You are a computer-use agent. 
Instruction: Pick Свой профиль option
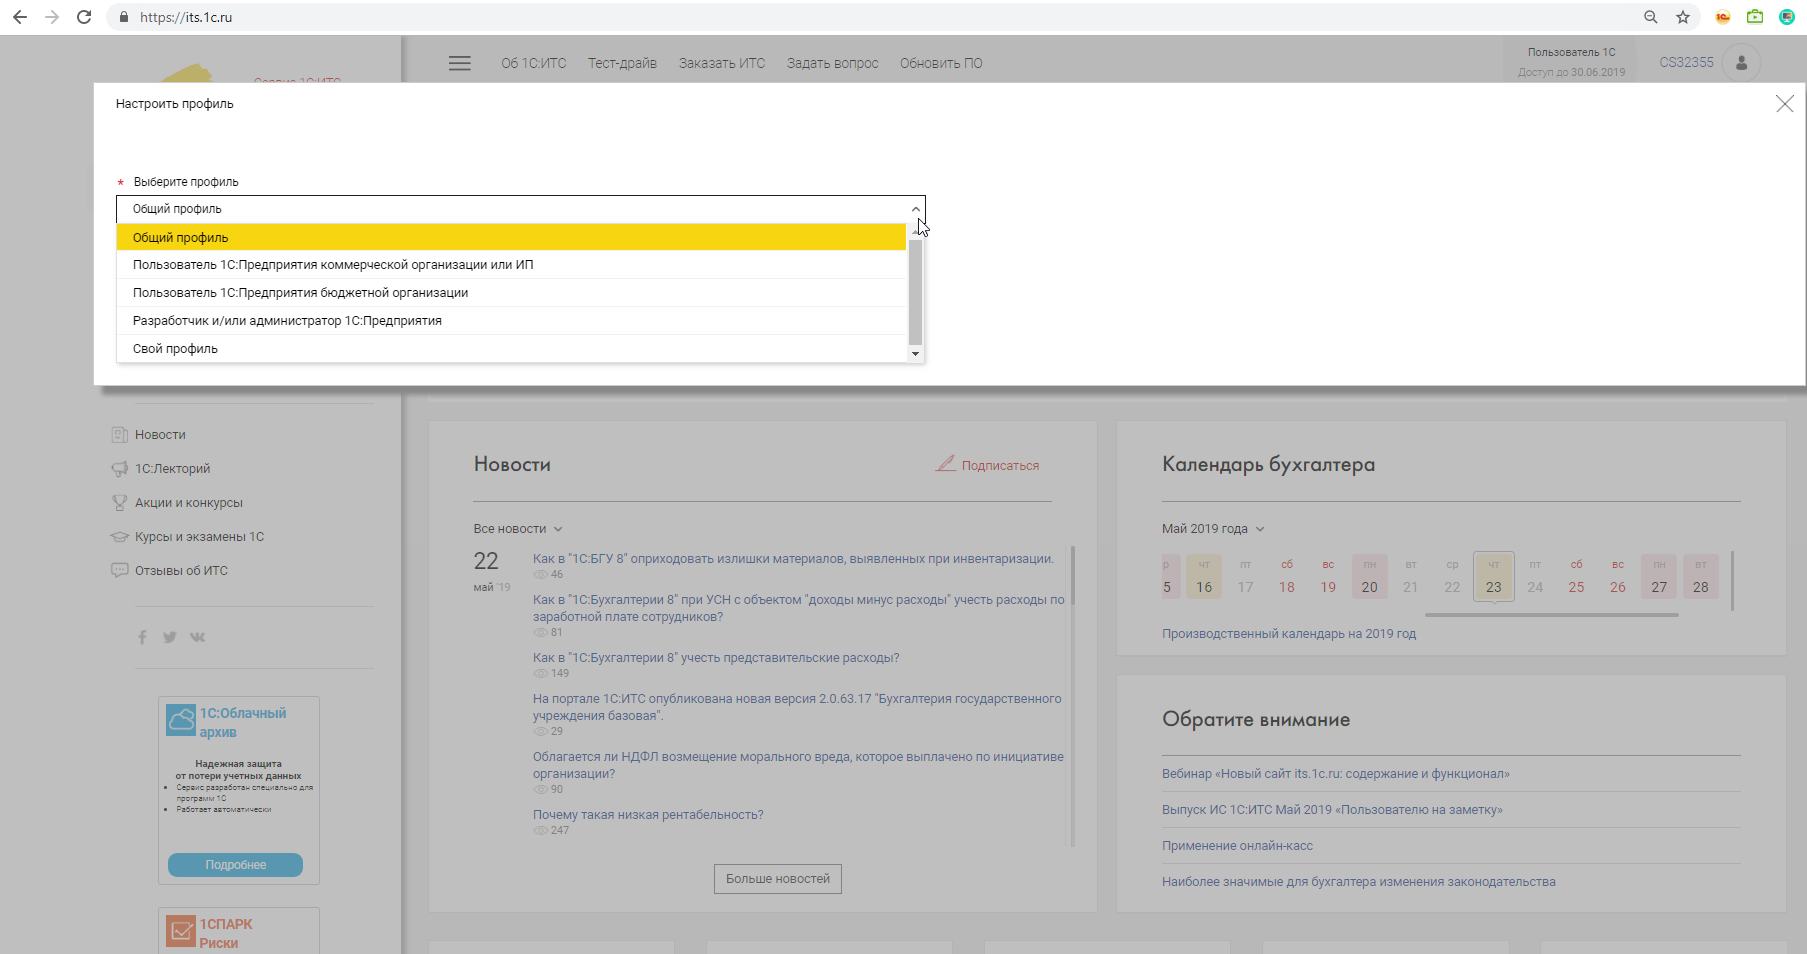pyautogui.click(x=511, y=349)
